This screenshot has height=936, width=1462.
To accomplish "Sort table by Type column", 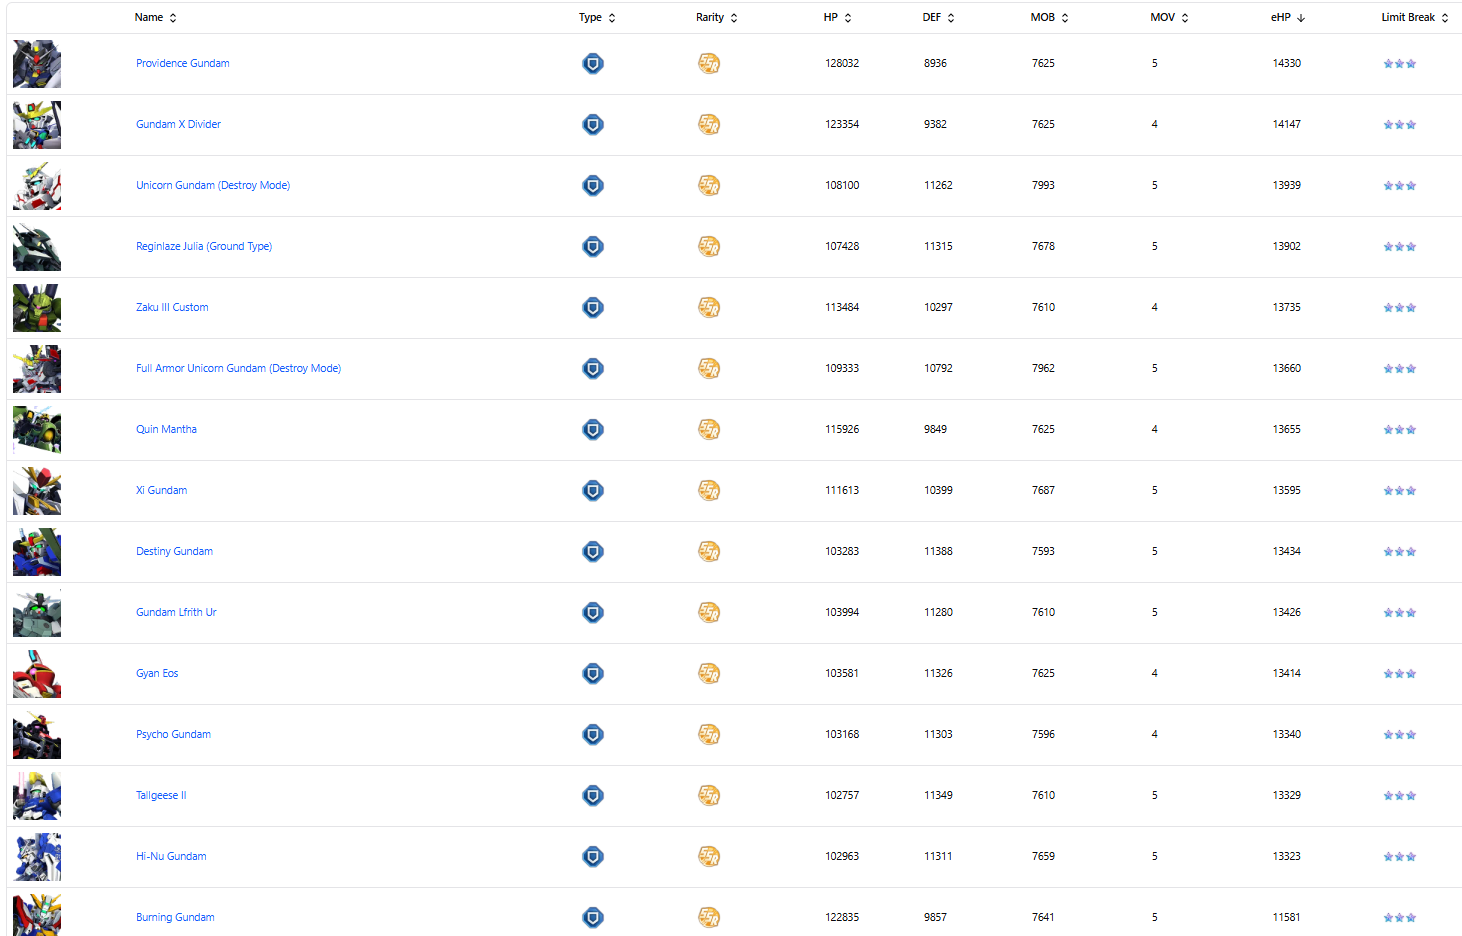I will [597, 18].
